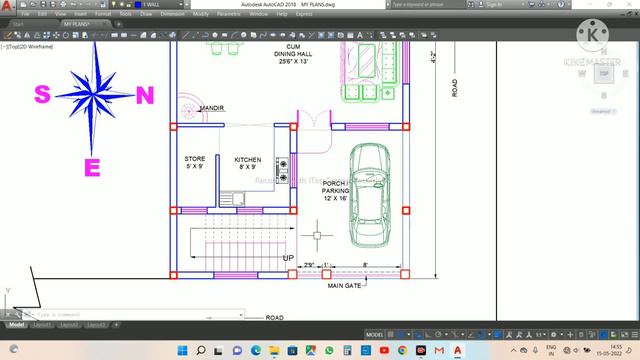Select the Hatch tool
640x360 pixels.
pyautogui.click(x=321, y=36)
